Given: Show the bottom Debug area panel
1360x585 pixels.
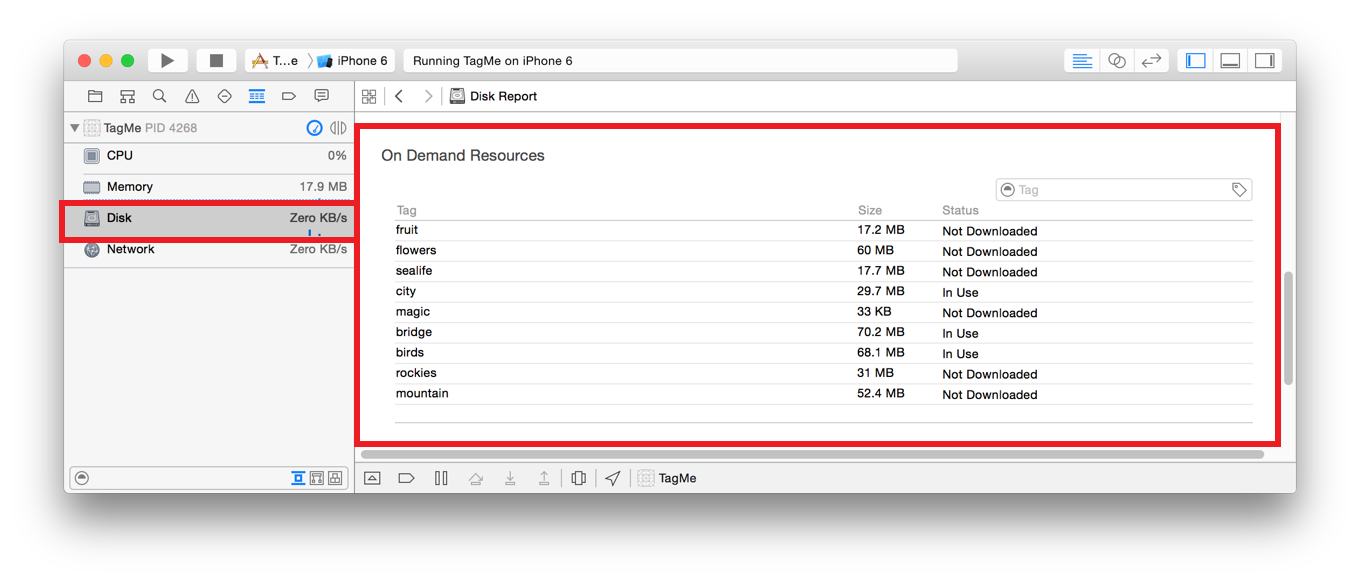Looking at the screenshot, I should [1230, 61].
